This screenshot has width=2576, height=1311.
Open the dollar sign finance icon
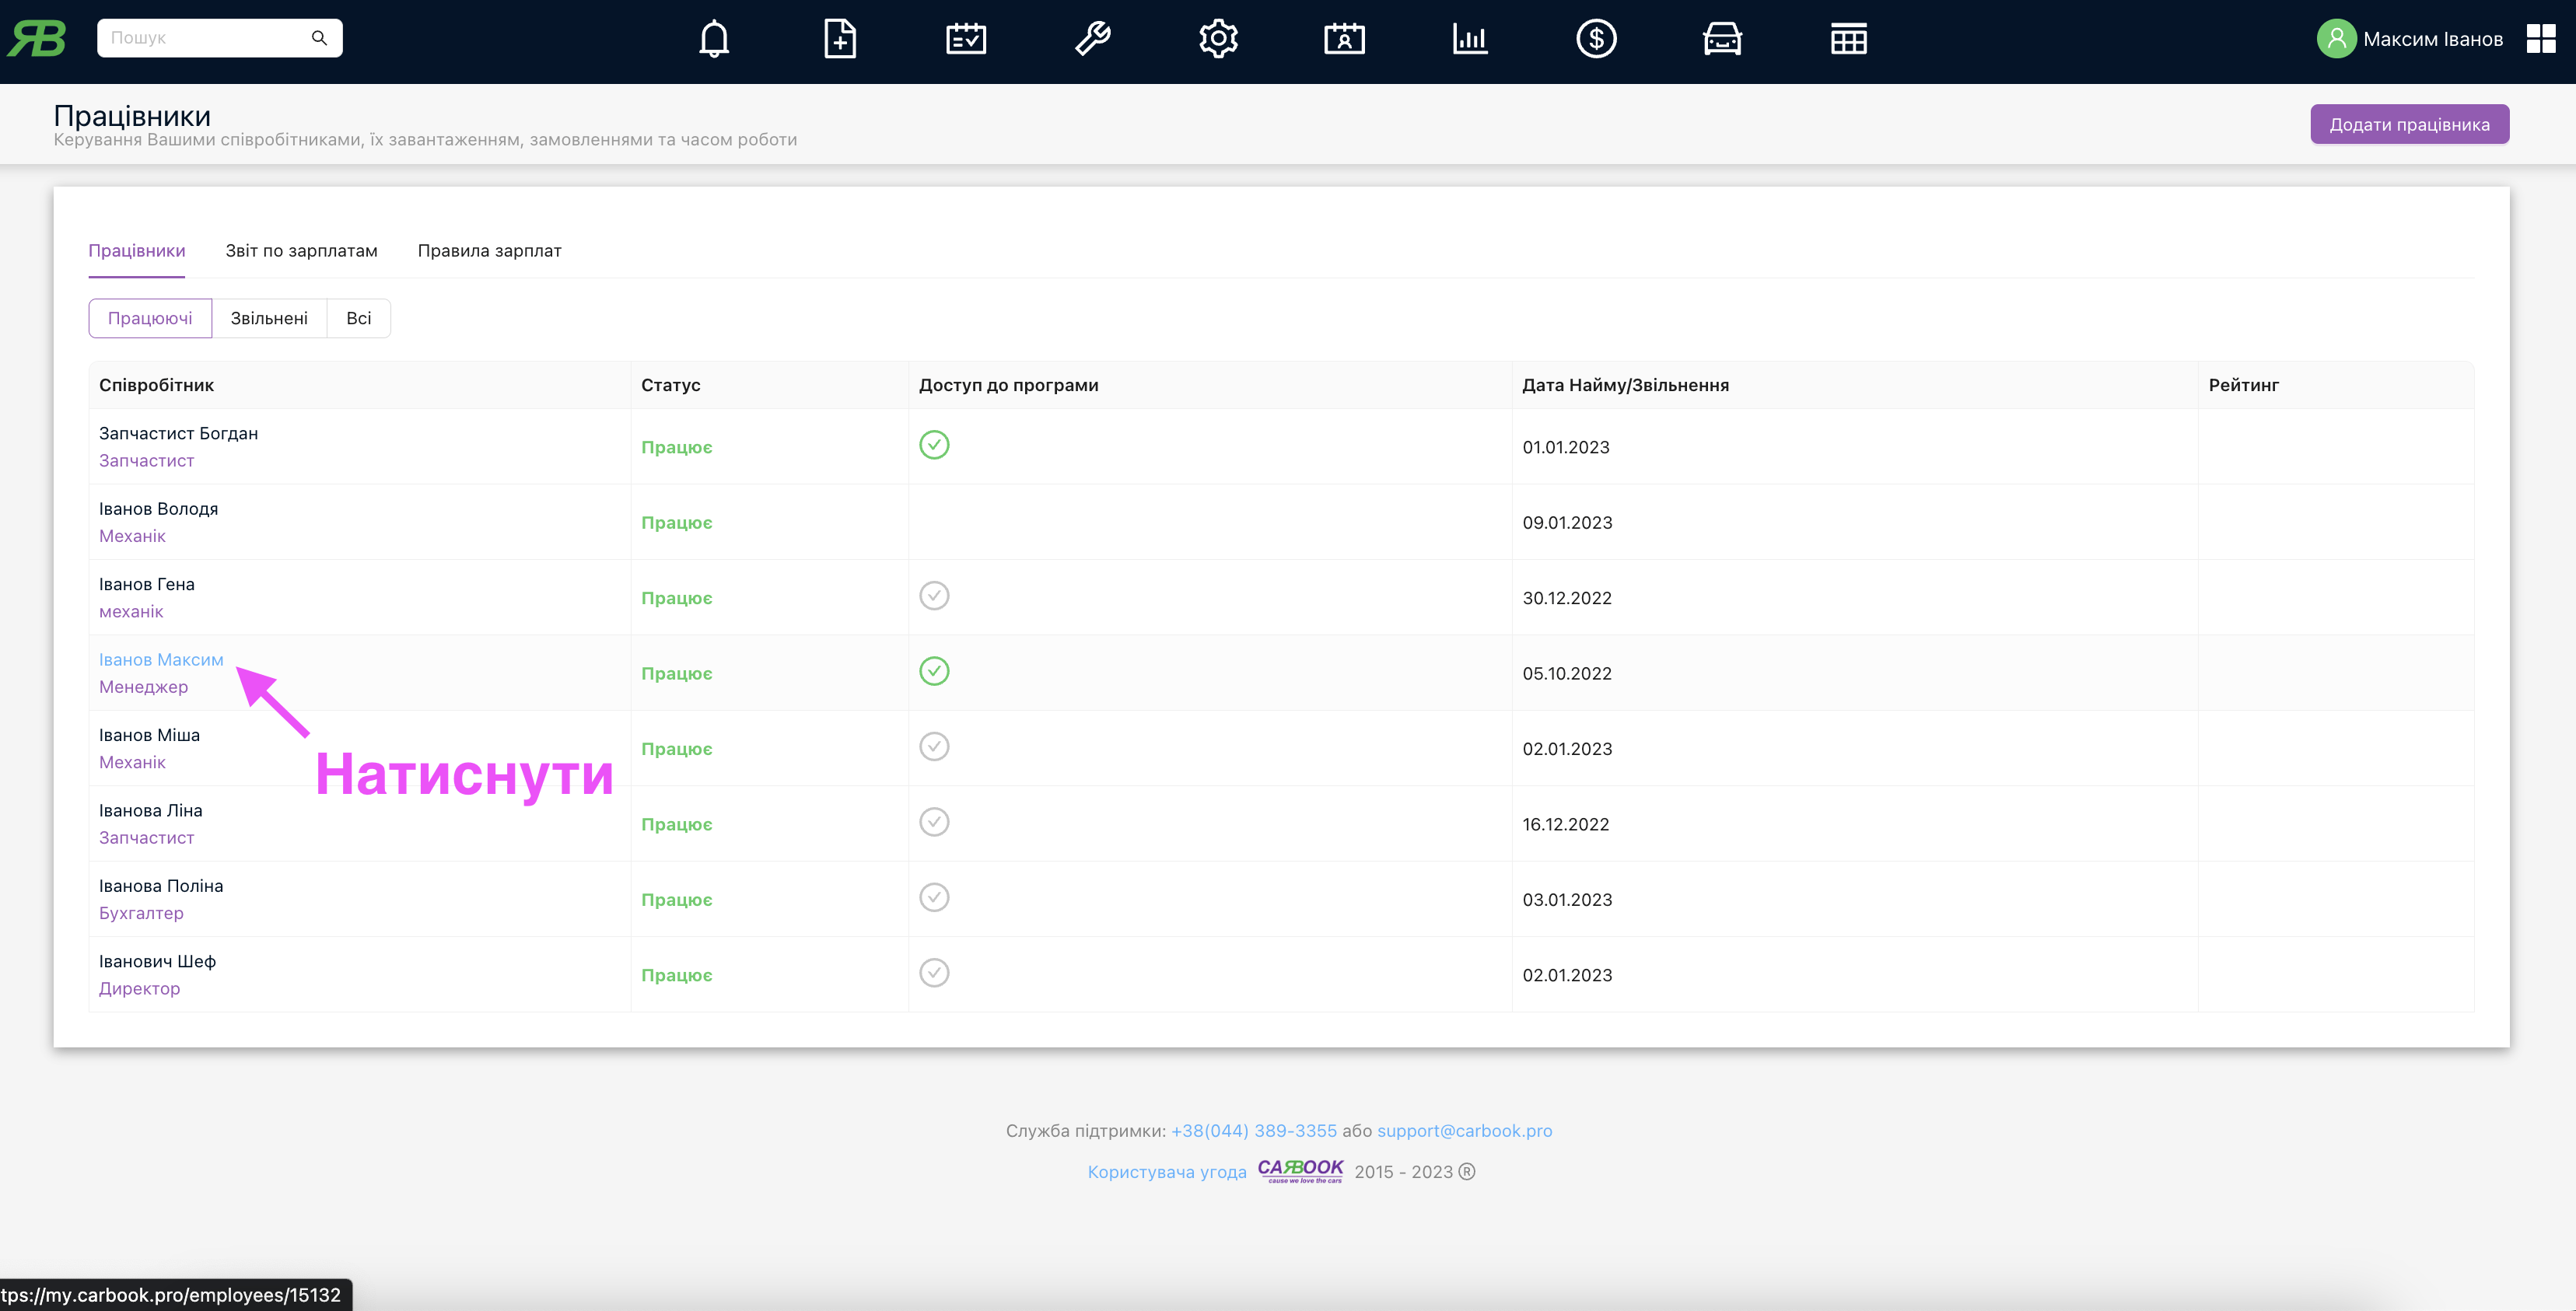(x=1596, y=40)
